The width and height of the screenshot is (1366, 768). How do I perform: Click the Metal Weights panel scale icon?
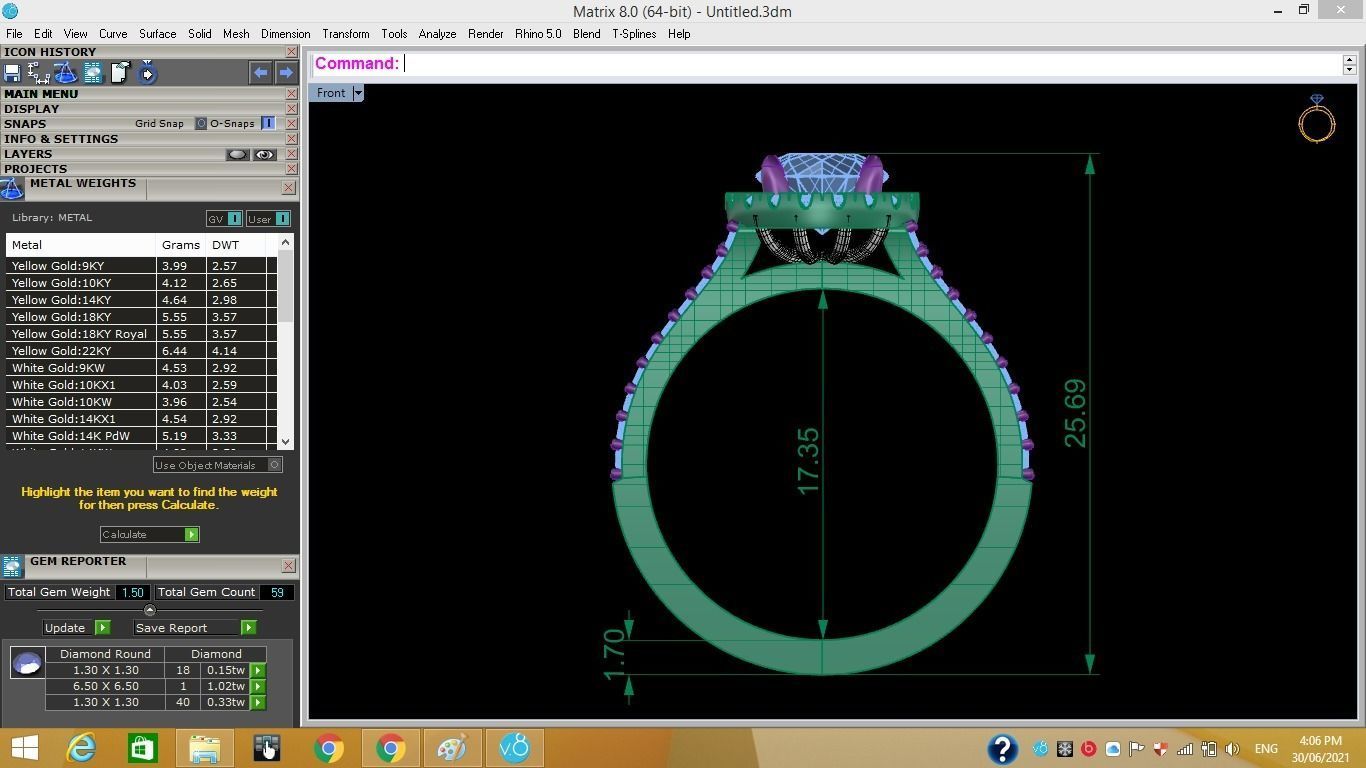(12, 189)
